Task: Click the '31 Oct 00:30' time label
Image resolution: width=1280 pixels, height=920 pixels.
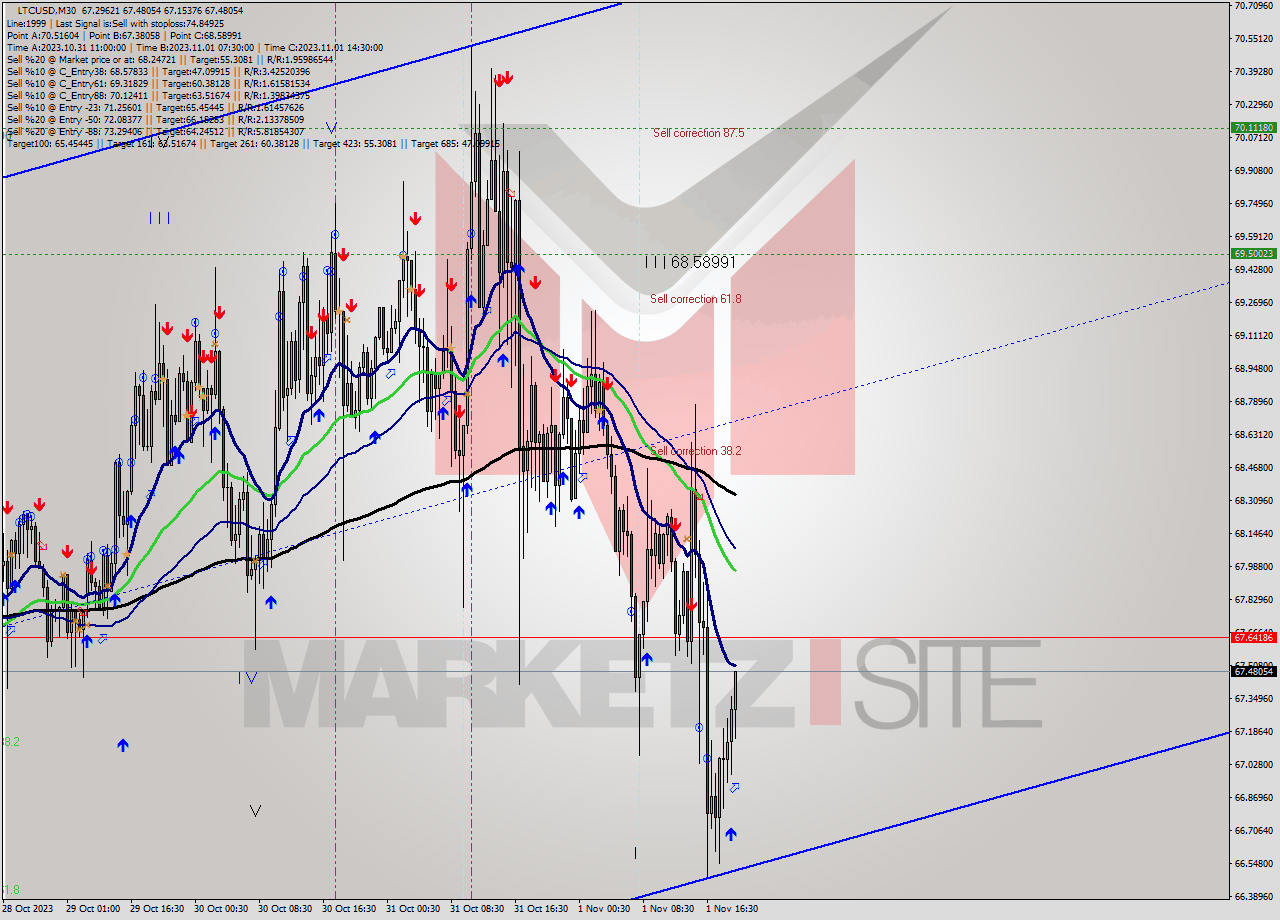Action: (x=413, y=909)
